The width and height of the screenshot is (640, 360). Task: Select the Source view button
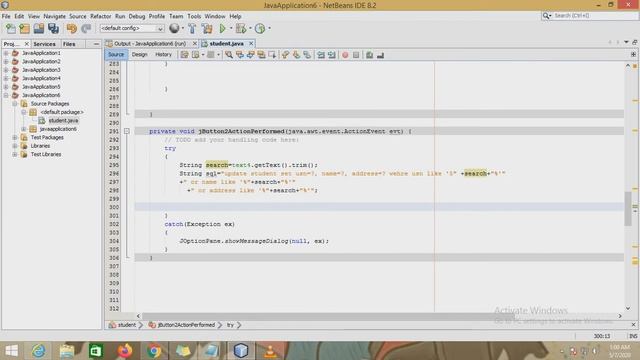tap(116, 54)
